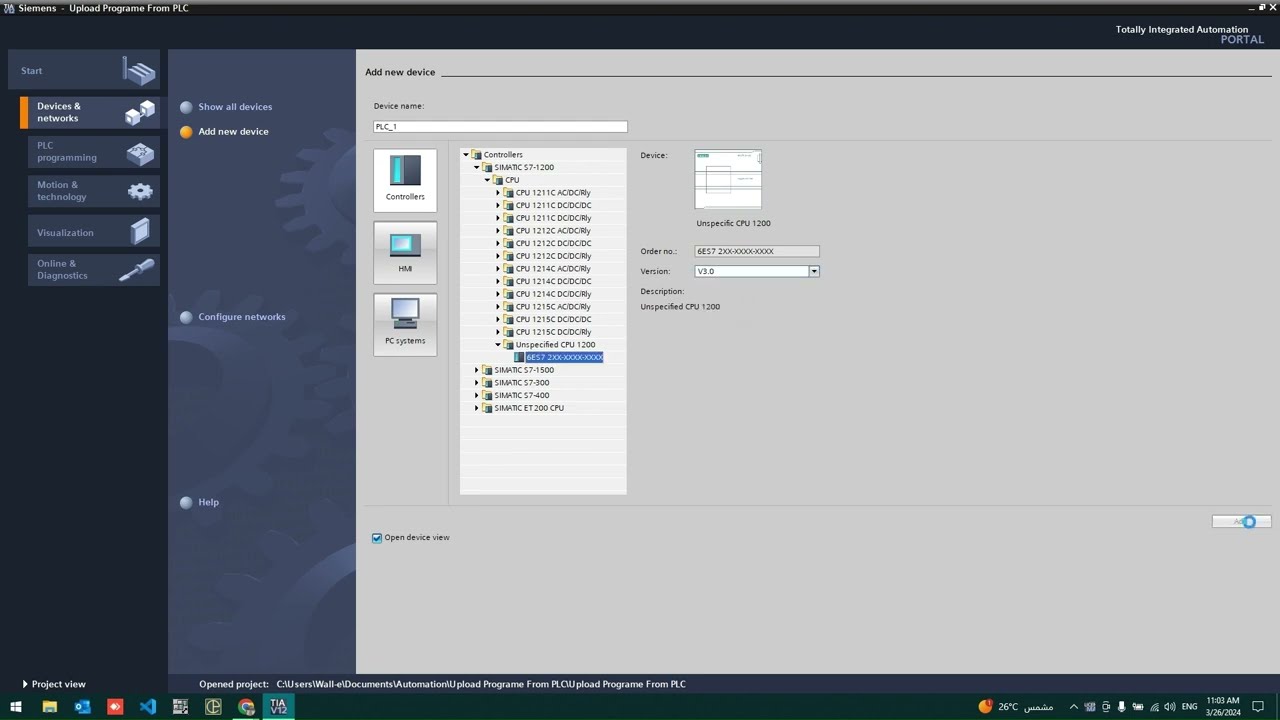Viewport: 1280px width, 720px height.
Task: Click TIA V12 taskbar icon
Action: [x=278, y=707]
